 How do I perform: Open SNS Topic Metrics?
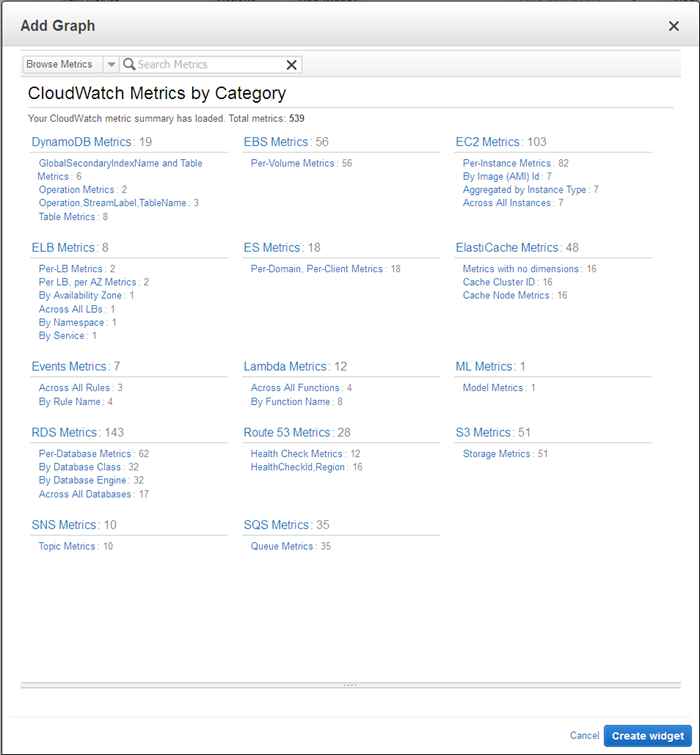pos(68,546)
